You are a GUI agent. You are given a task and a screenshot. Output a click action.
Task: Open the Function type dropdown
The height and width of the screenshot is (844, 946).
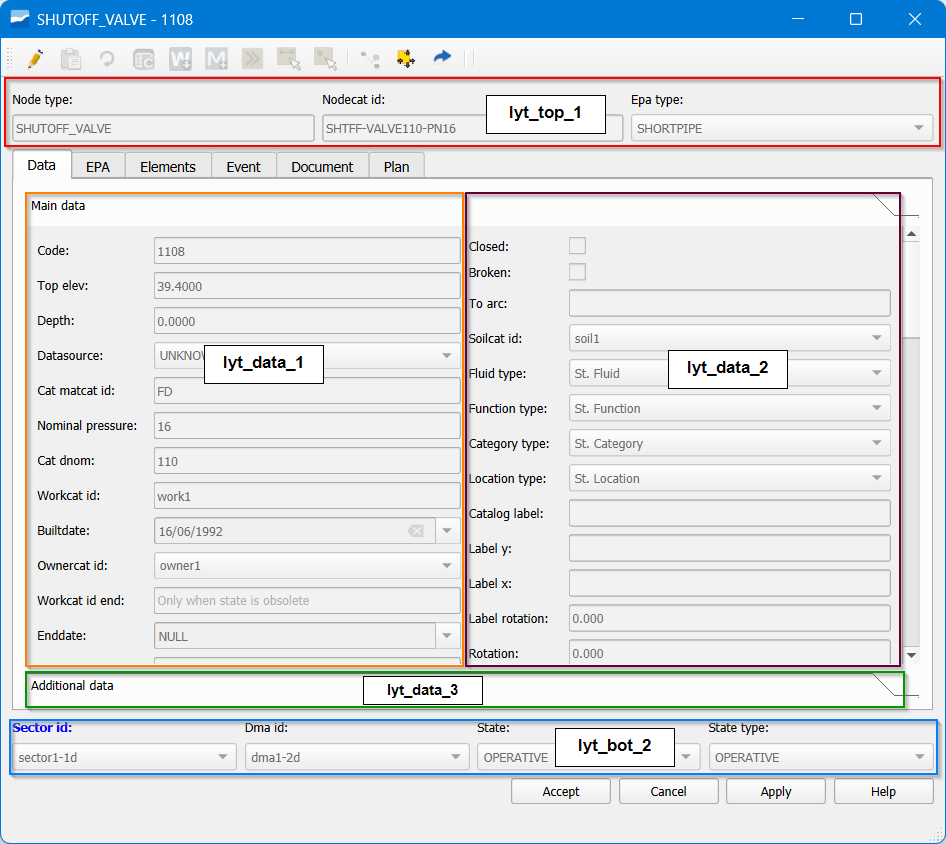pos(729,408)
